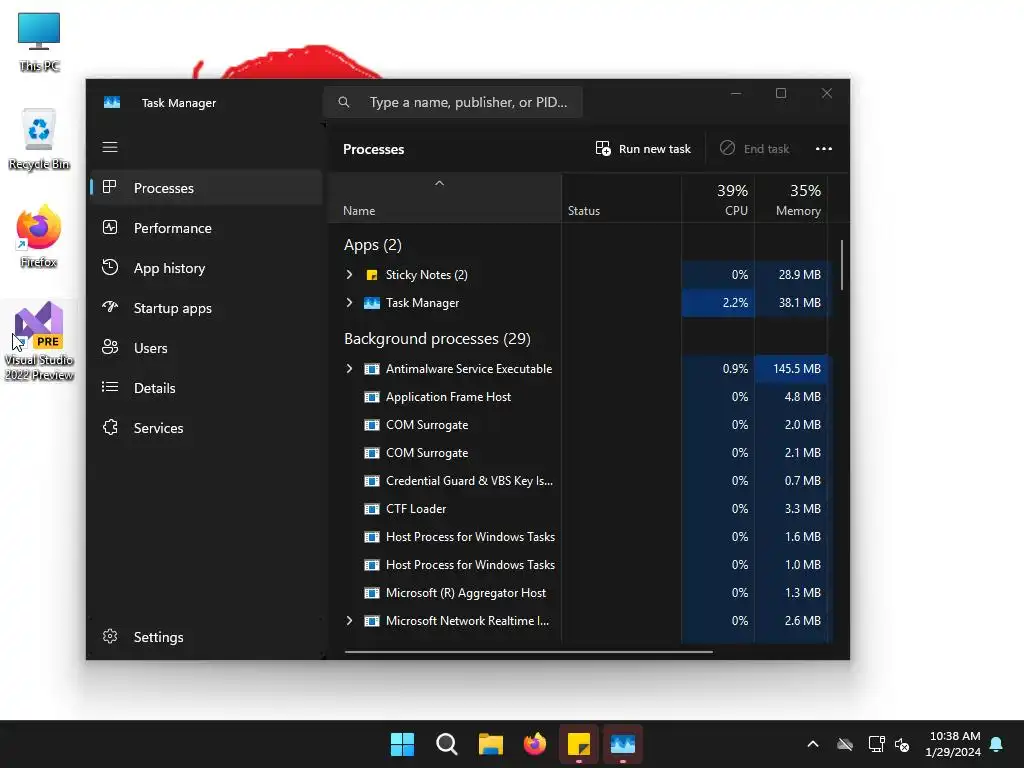
Task: Click the CTF Loader process icon
Action: click(x=372, y=509)
